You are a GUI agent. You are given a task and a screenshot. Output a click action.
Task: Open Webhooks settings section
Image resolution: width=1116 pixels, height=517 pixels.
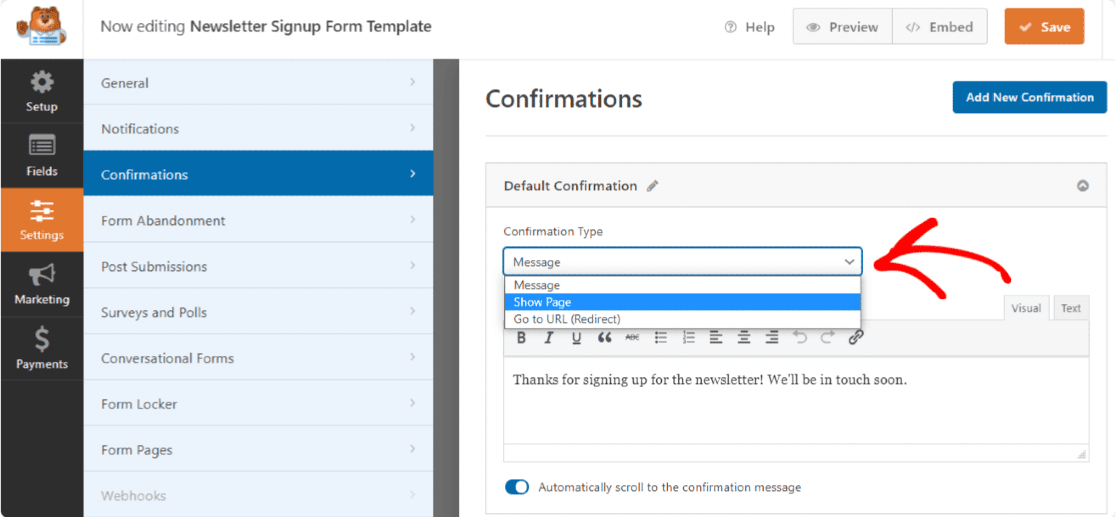pos(258,495)
